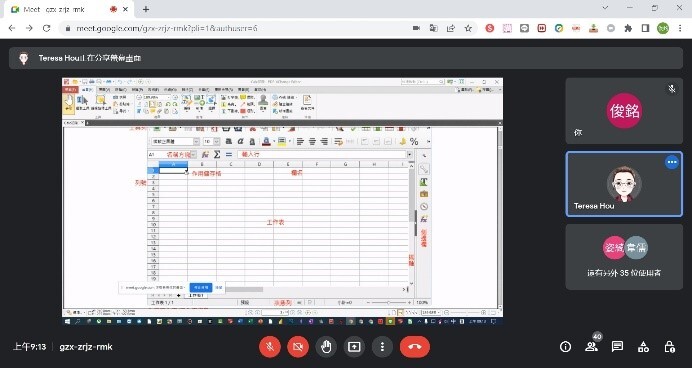Click the camera permission icon in address bar
692x368 pixels.
pos(416,28)
